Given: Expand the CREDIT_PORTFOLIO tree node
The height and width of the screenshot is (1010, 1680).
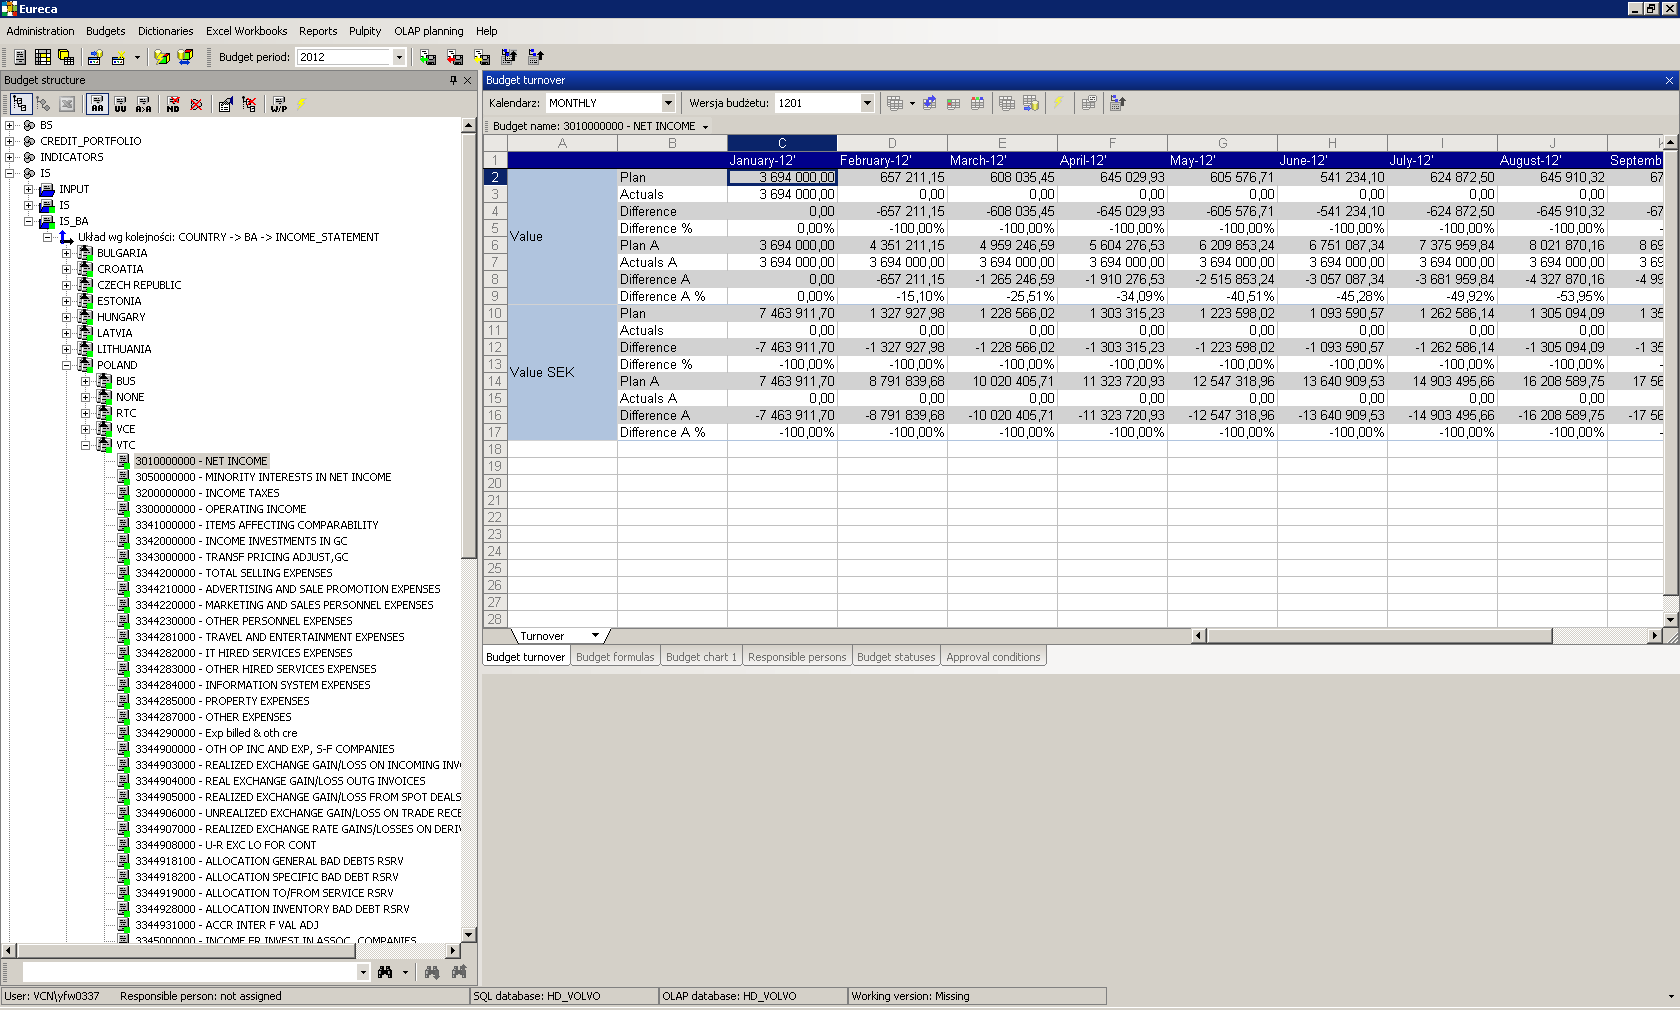Looking at the screenshot, I should [x=10, y=141].
